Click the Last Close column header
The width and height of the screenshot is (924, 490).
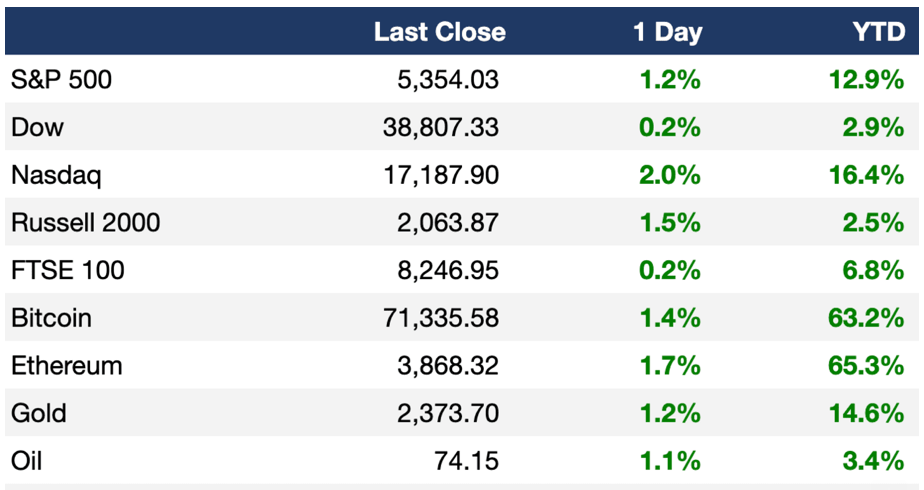tap(440, 32)
